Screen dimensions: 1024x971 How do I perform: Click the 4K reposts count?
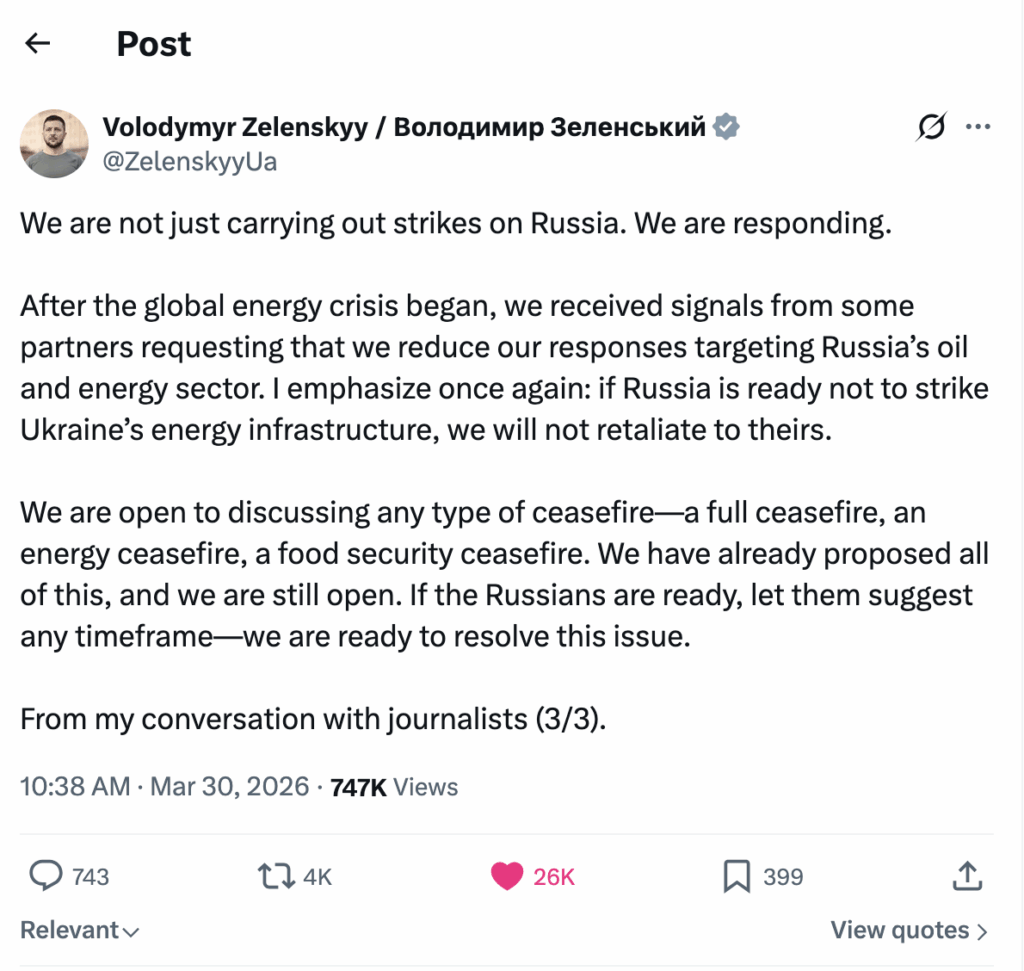(317, 876)
